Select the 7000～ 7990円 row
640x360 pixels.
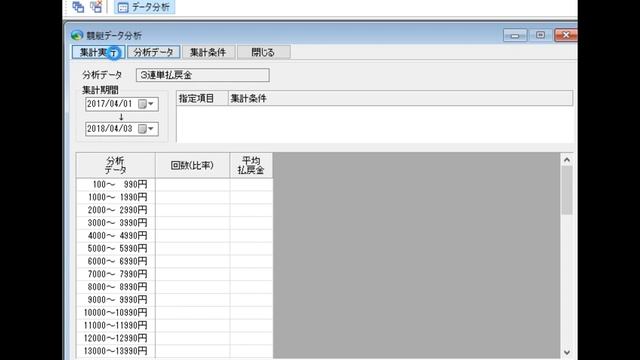coord(174,274)
